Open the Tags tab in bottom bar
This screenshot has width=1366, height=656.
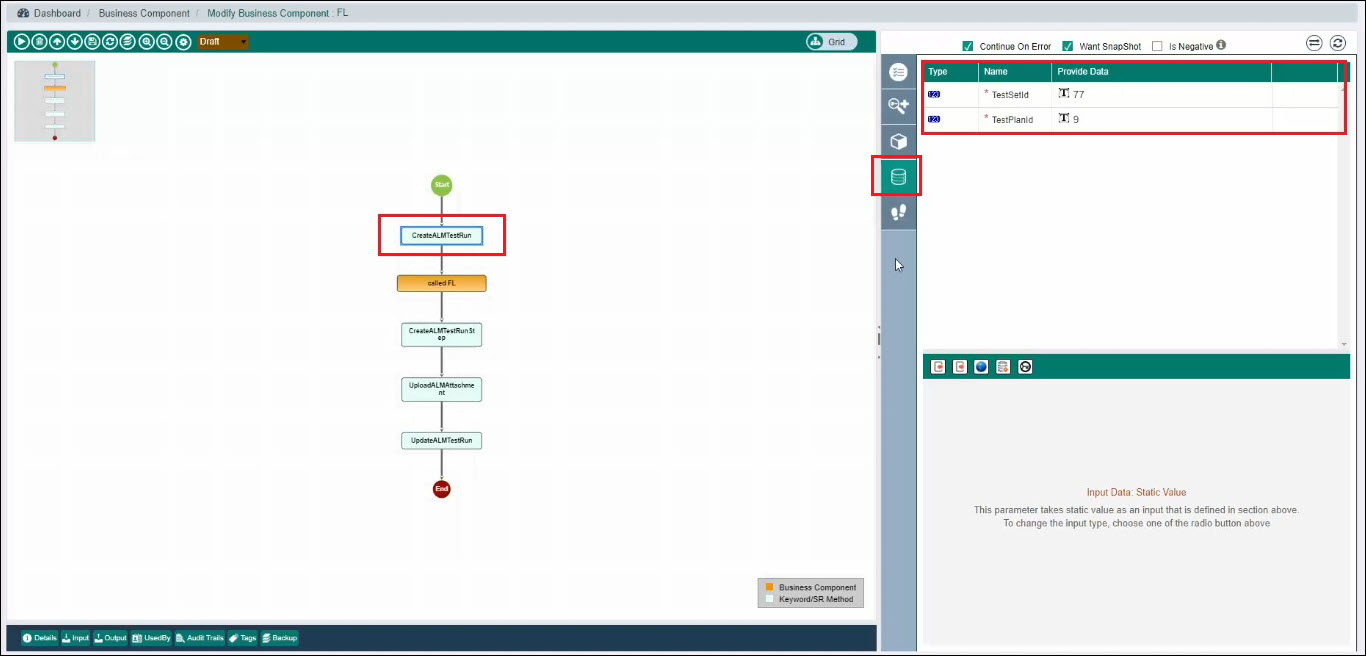pyautogui.click(x=242, y=638)
